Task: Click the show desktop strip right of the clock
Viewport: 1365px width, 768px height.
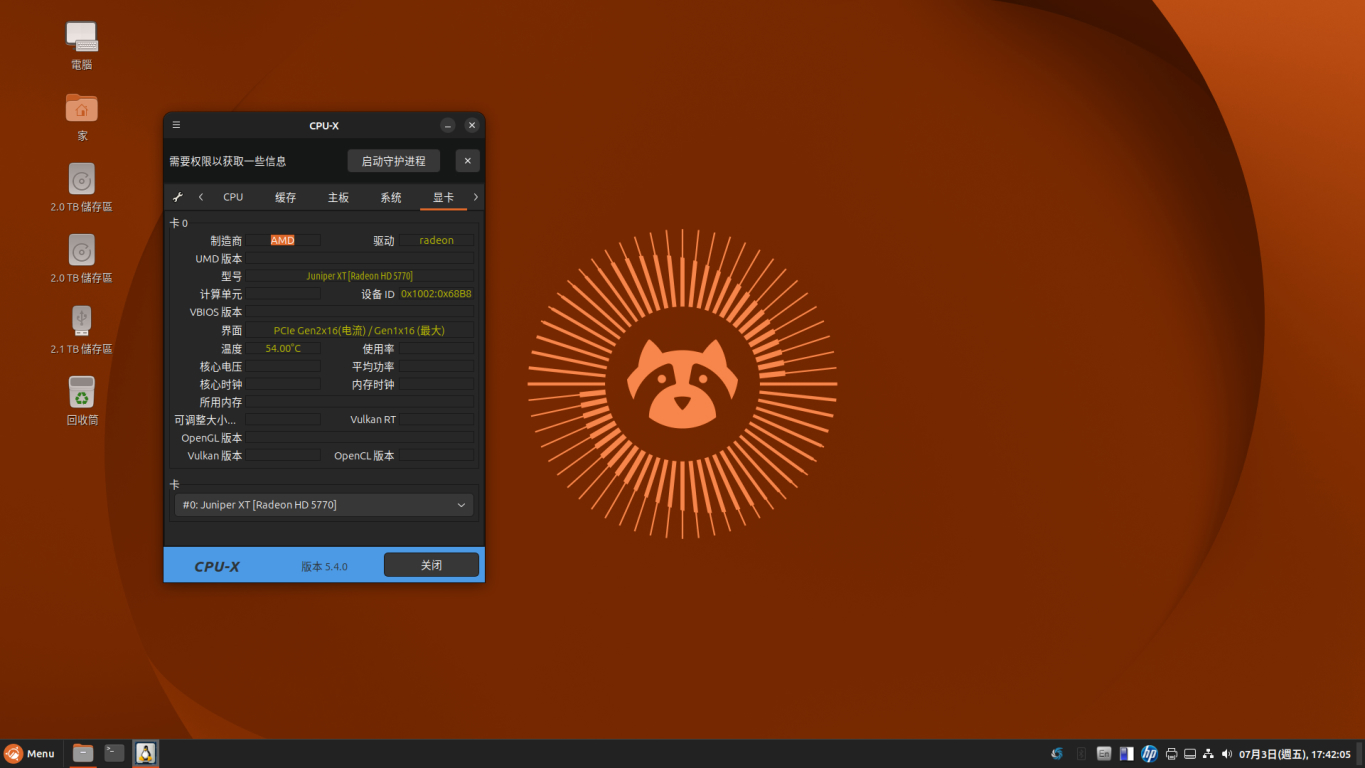Action: click(1359, 753)
